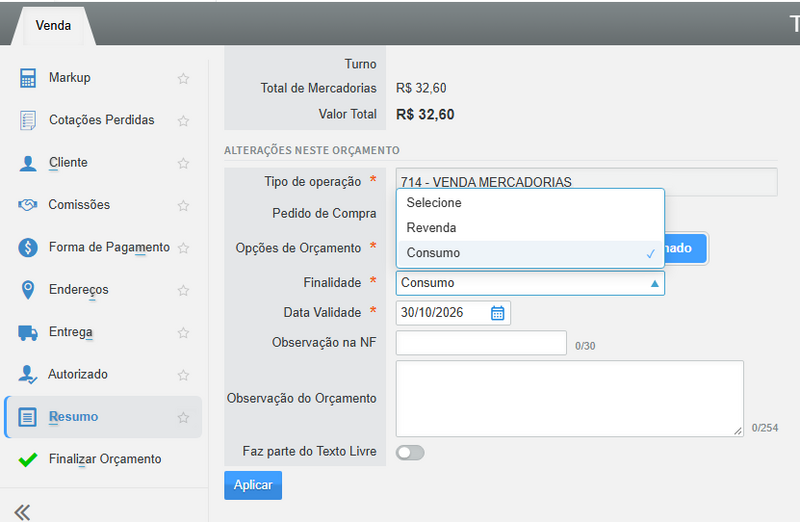Screen dimensions: 800x522
Task: Choose Selecione in the Finalidade list
Action: pos(530,203)
